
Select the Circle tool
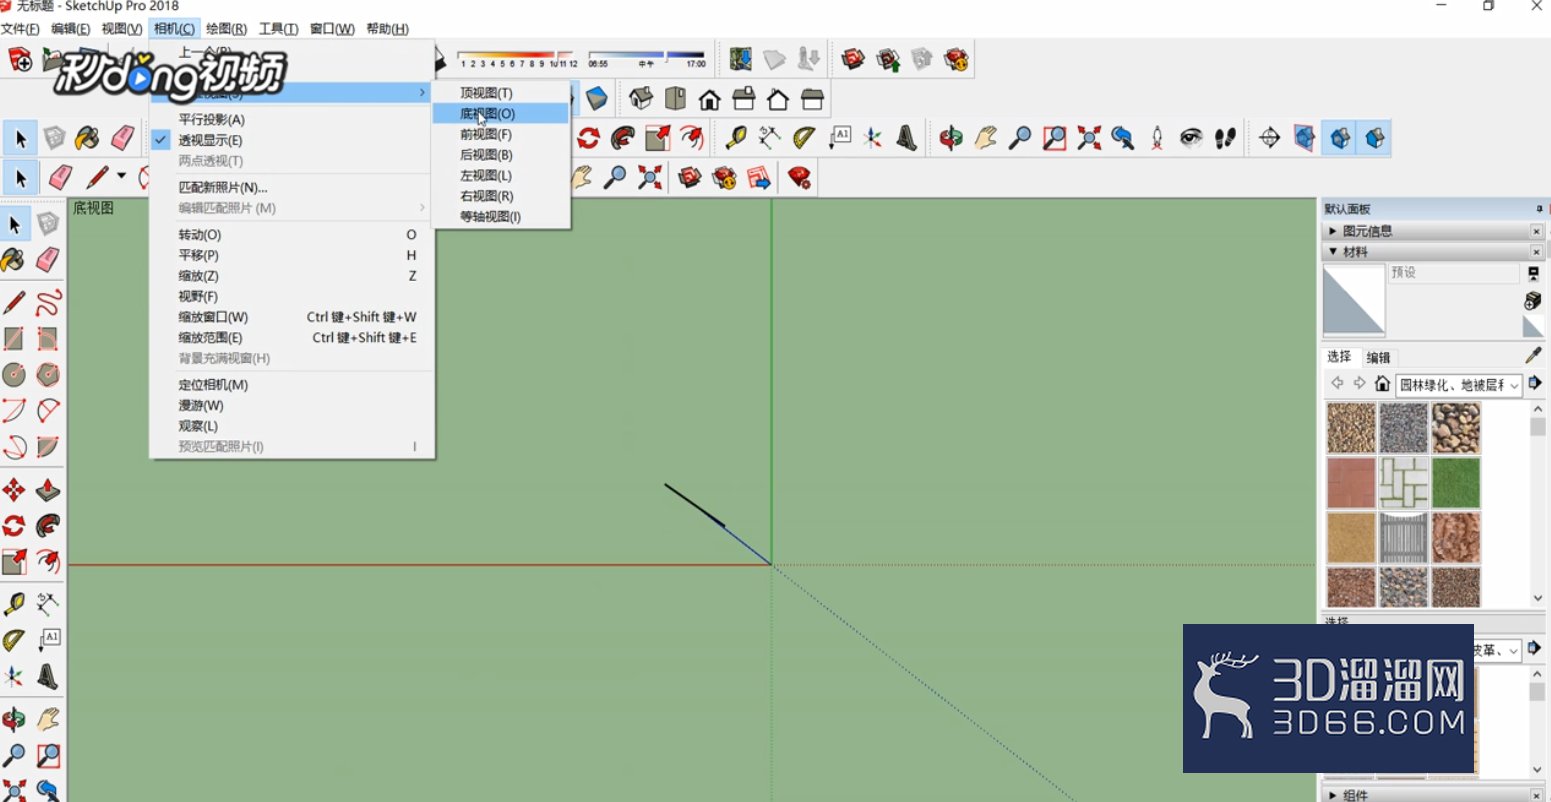pos(14,374)
